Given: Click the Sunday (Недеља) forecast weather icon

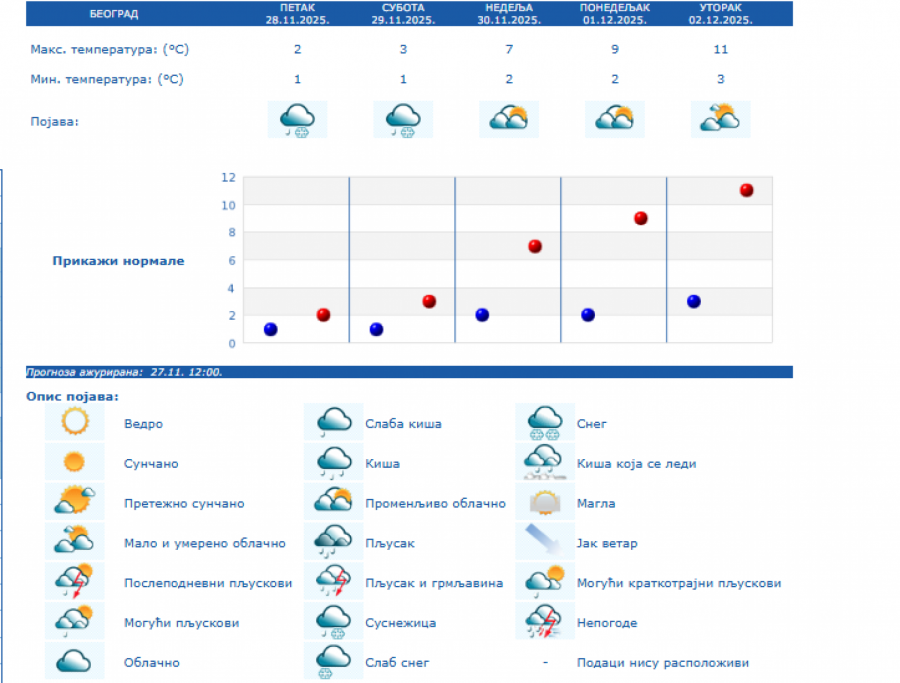Looking at the screenshot, I should pos(508,120).
